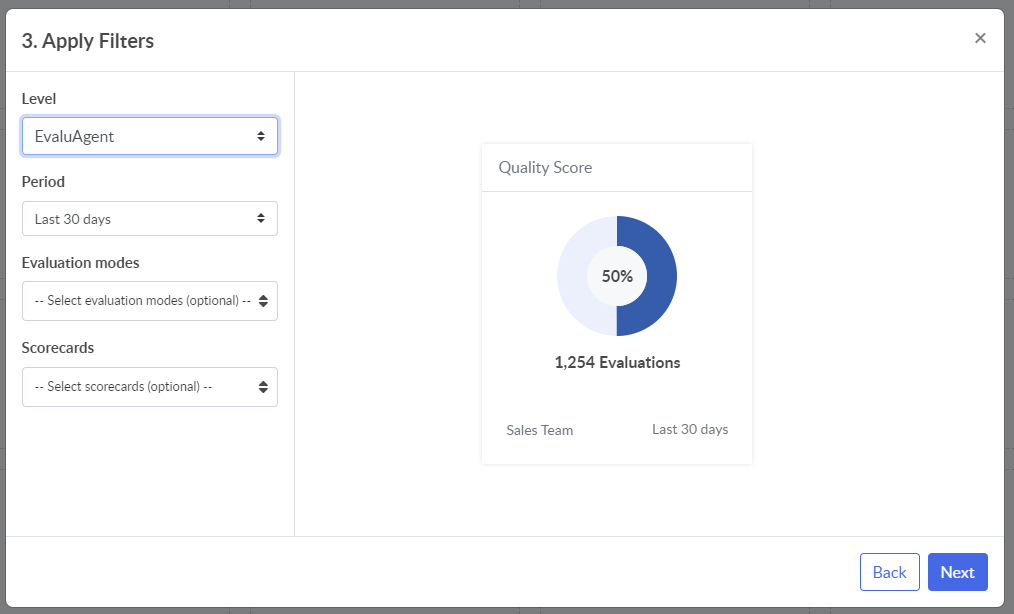Click the 3. Apply Filters heading
Screen dimensions: 1014x614
[88, 41]
